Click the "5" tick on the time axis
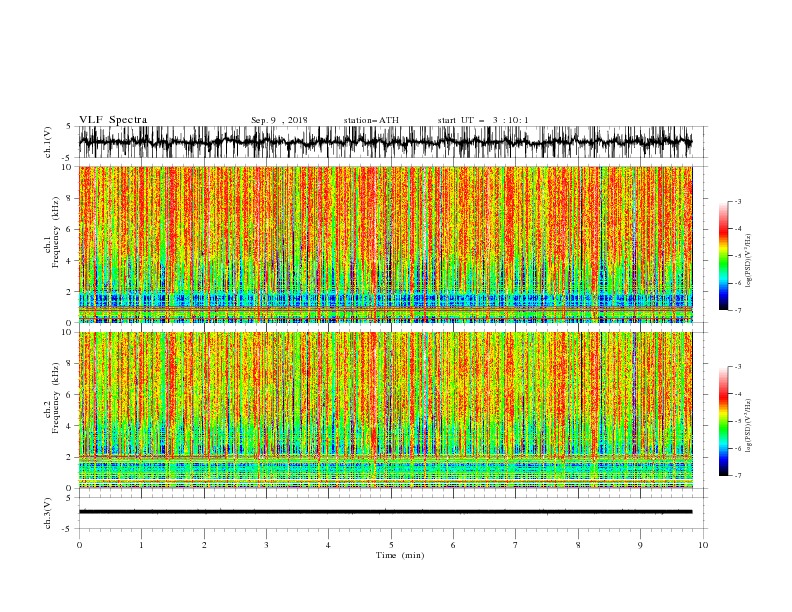 (x=391, y=545)
